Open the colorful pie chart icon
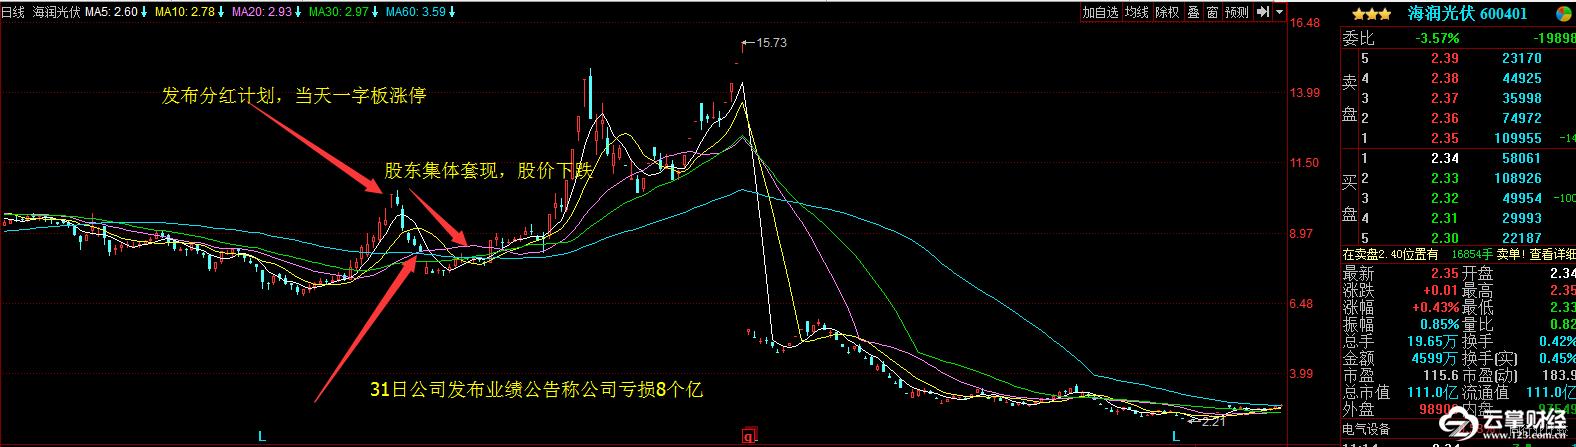Viewport: 1576px width, 447px height. (x=1565, y=14)
